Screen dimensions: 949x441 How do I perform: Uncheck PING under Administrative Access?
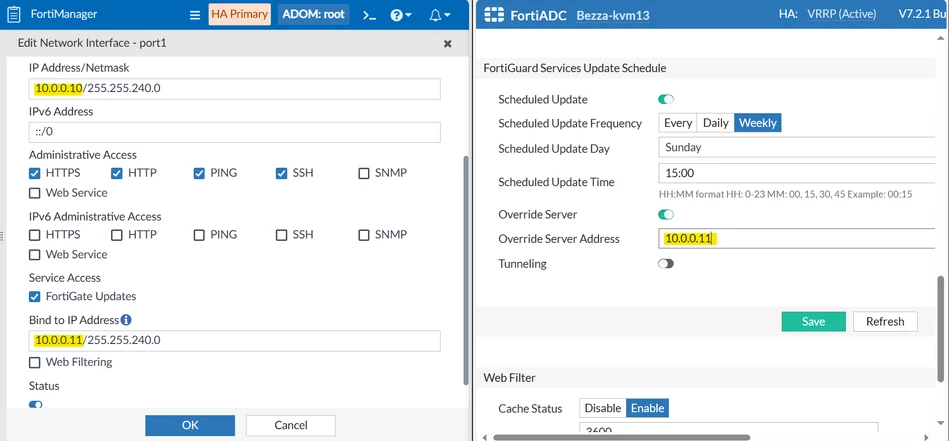pyautogui.click(x=200, y=173)
